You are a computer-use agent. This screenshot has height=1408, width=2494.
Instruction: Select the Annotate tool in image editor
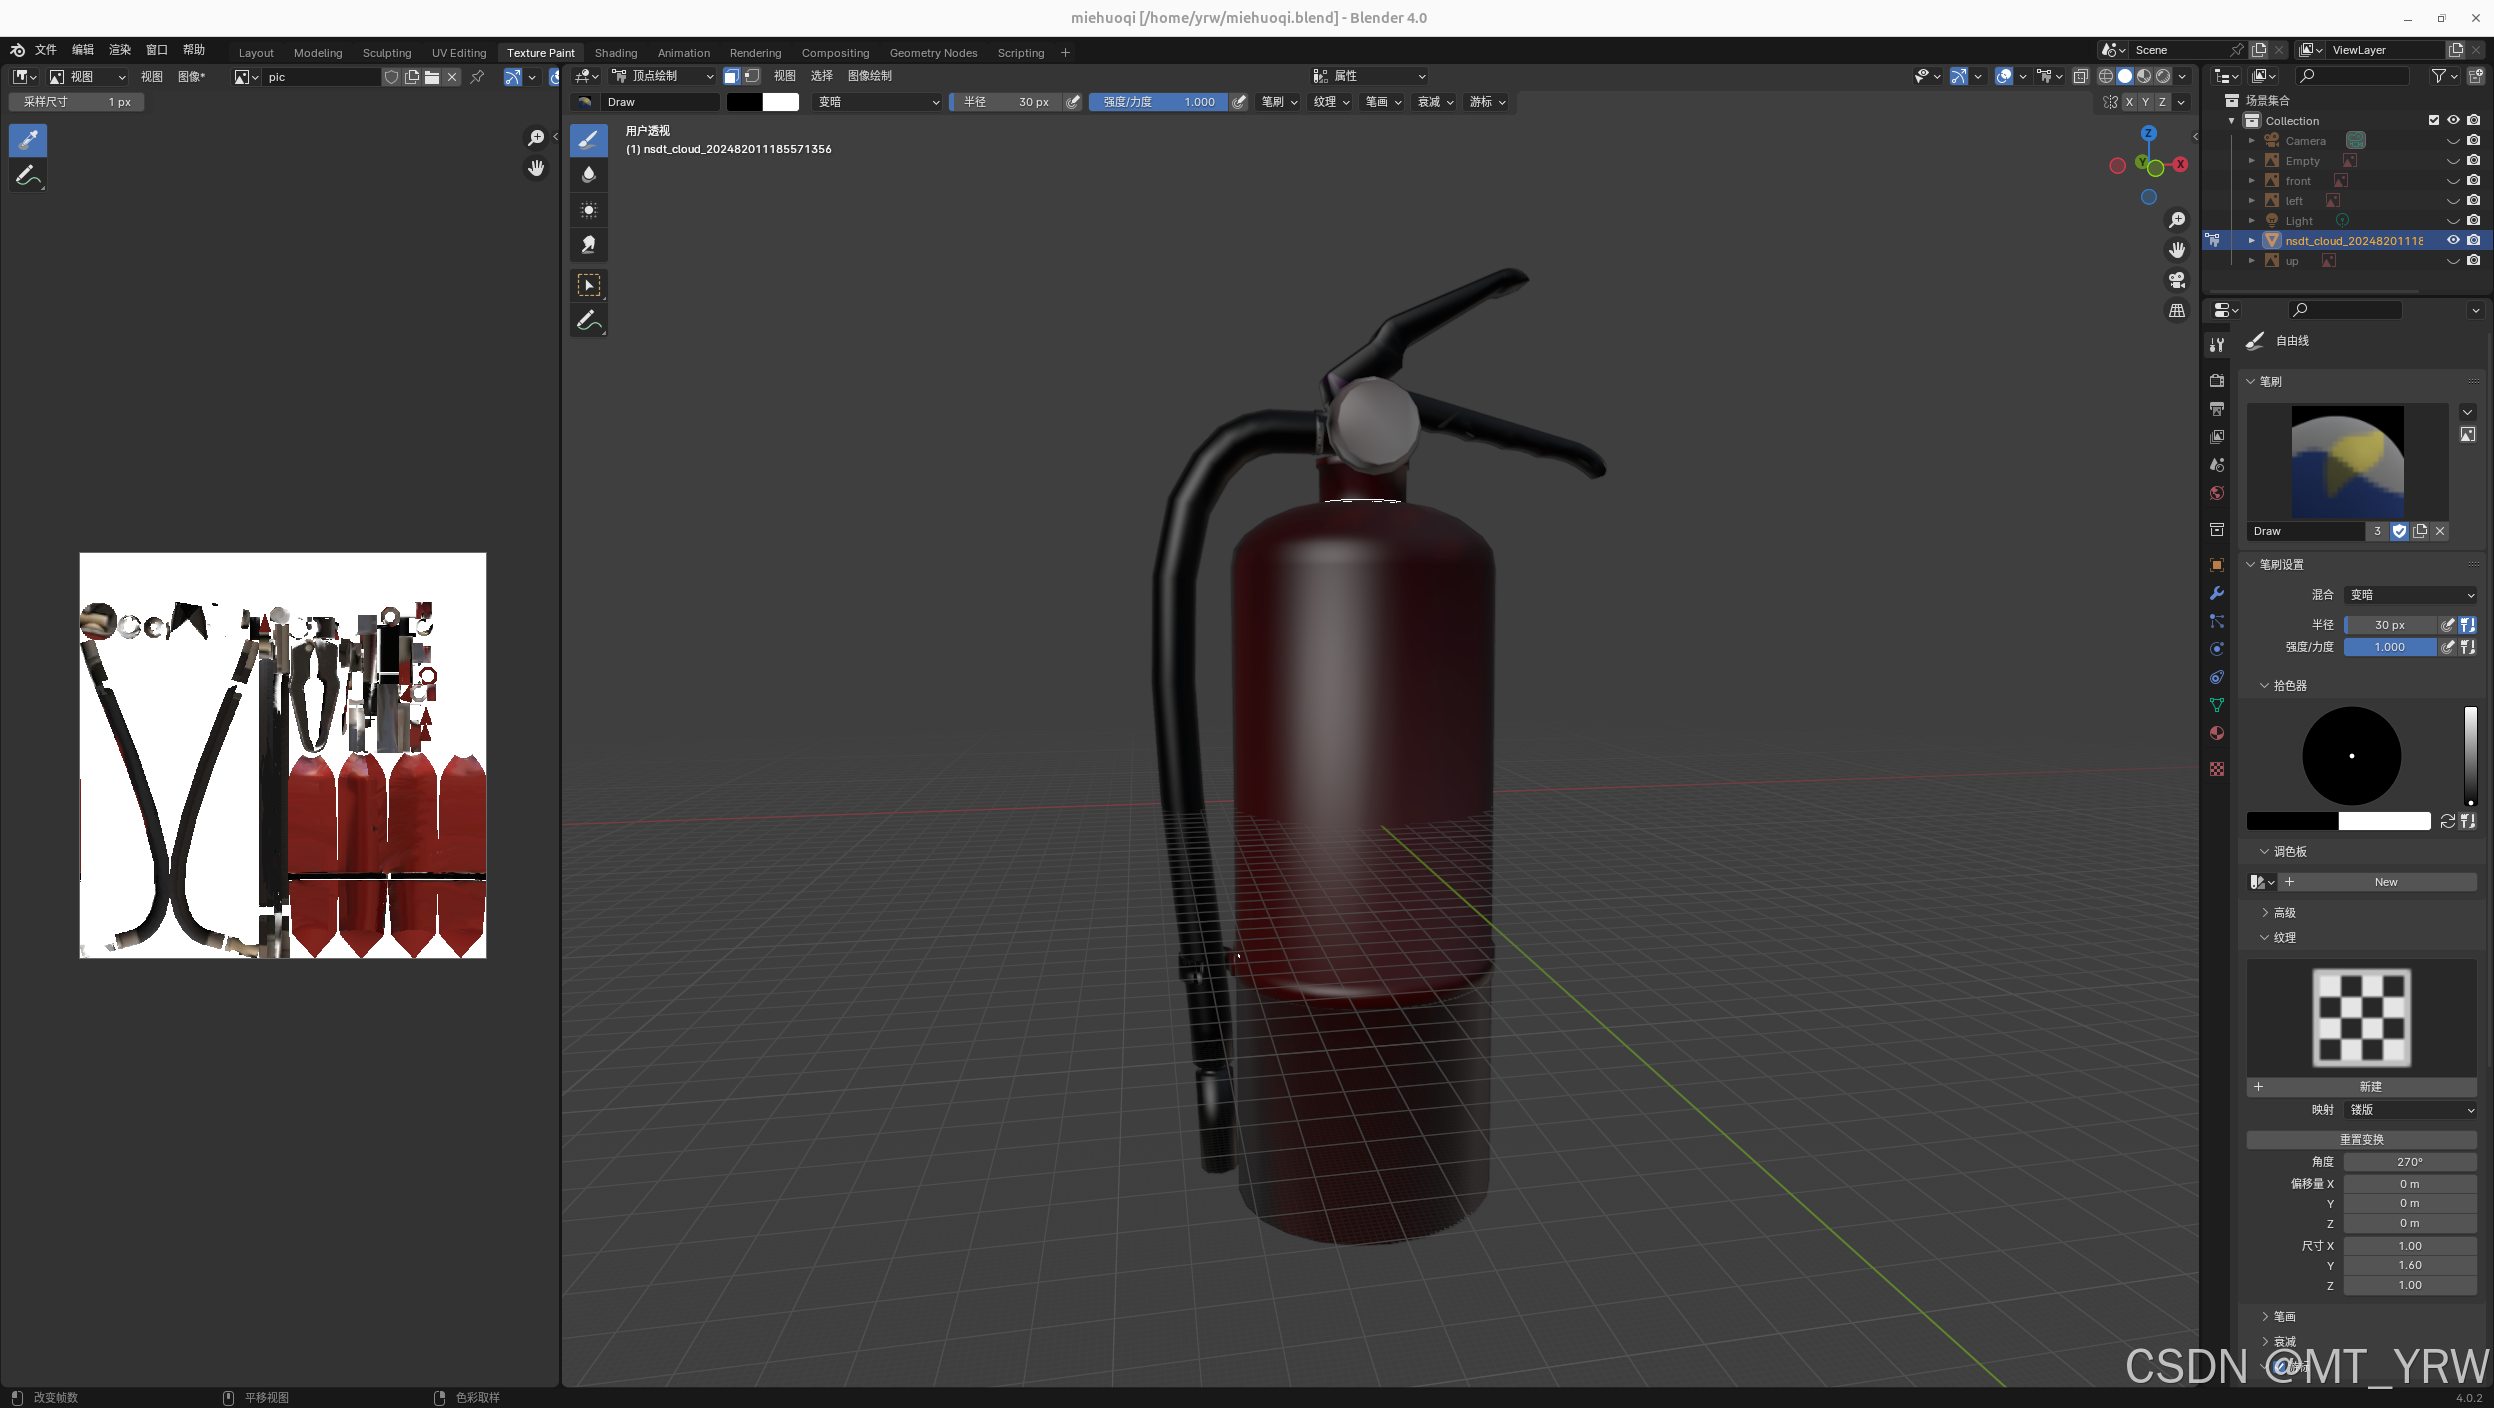28,176
